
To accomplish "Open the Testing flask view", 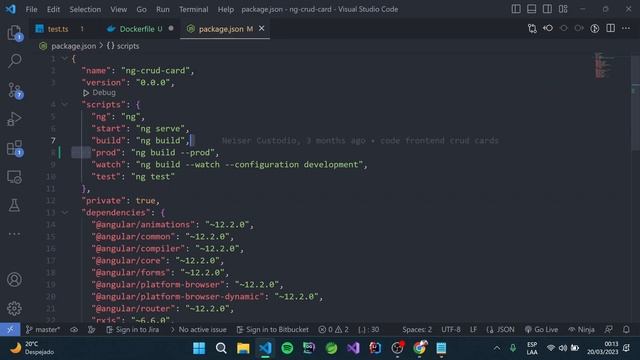I will pos(15,205).
